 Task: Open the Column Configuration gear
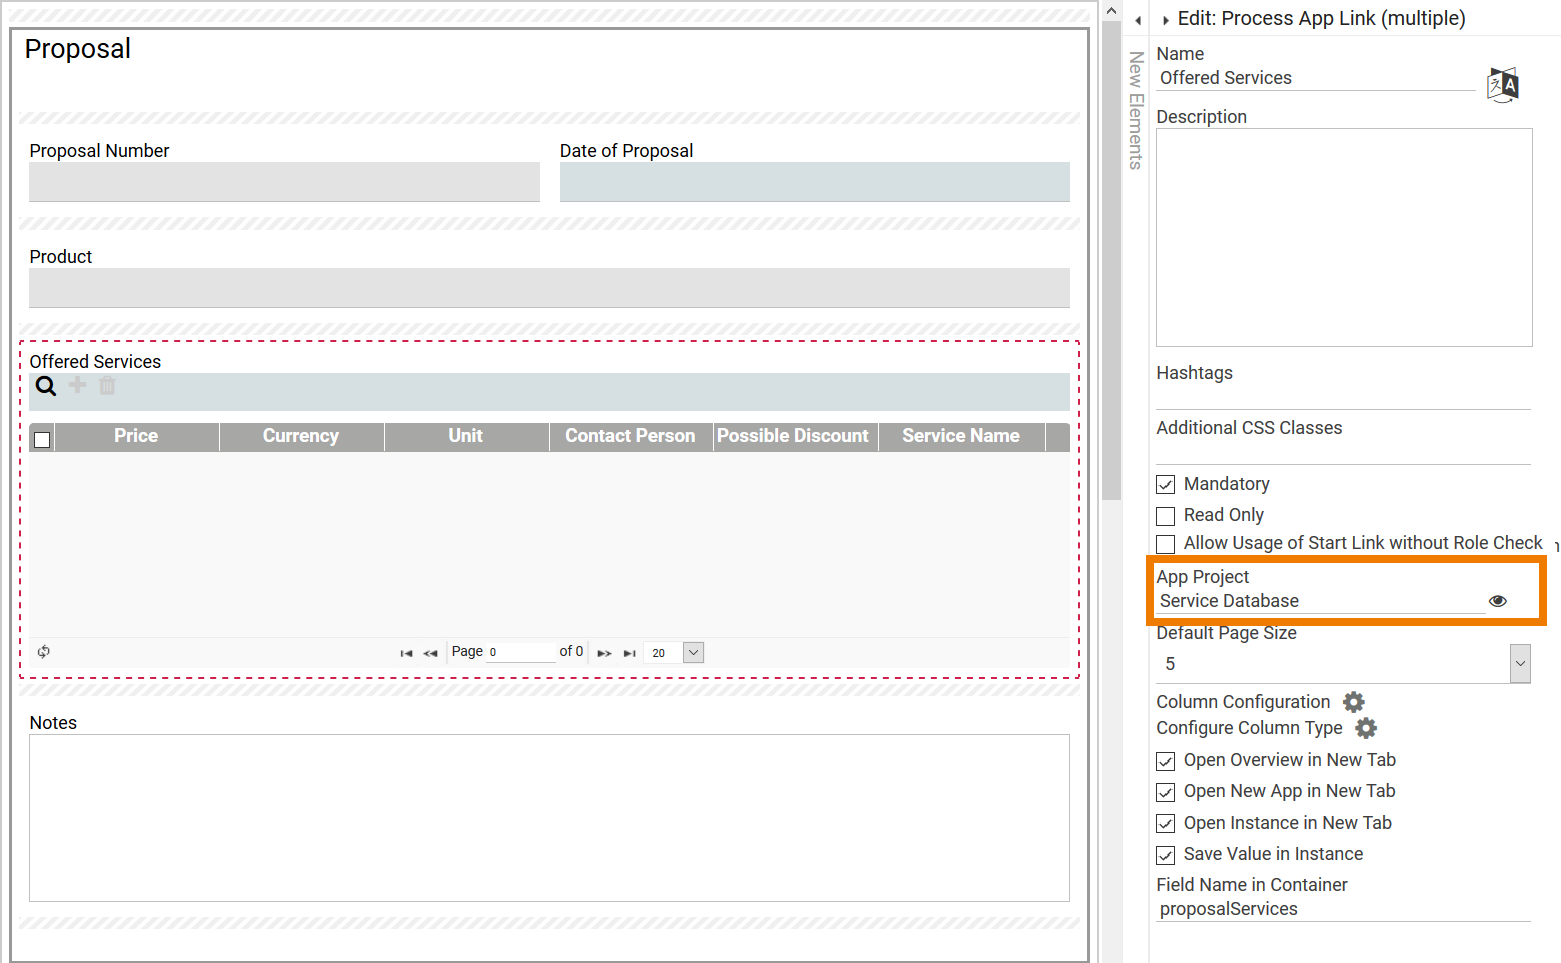(x=1353, y=702)
